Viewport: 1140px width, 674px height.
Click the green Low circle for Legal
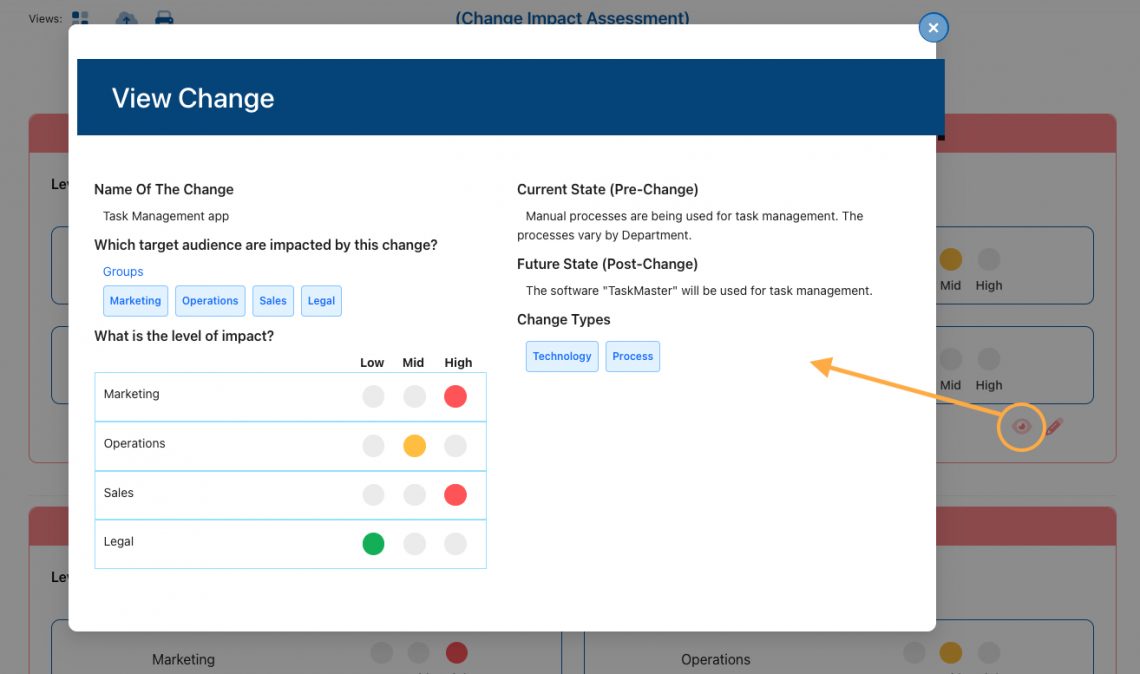[x=373, y=543]
